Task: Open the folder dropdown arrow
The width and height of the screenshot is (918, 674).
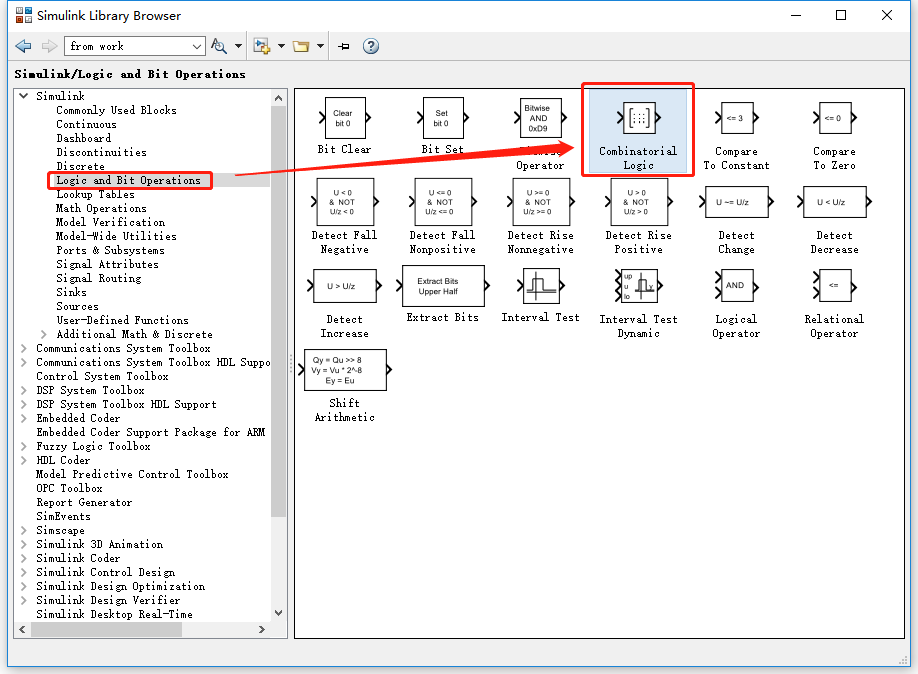Action: tap(320, 46)
